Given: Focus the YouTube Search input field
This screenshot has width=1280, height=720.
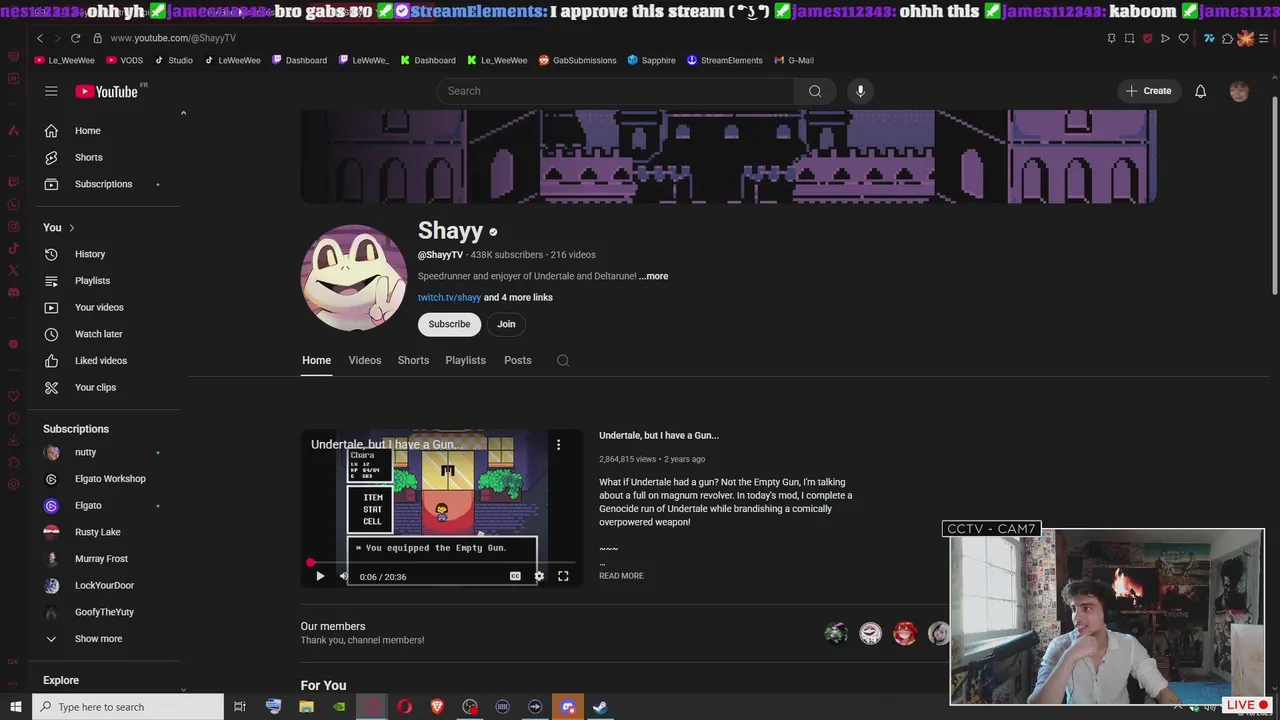Looking at the screenshot, I should (x=616, y=91).
